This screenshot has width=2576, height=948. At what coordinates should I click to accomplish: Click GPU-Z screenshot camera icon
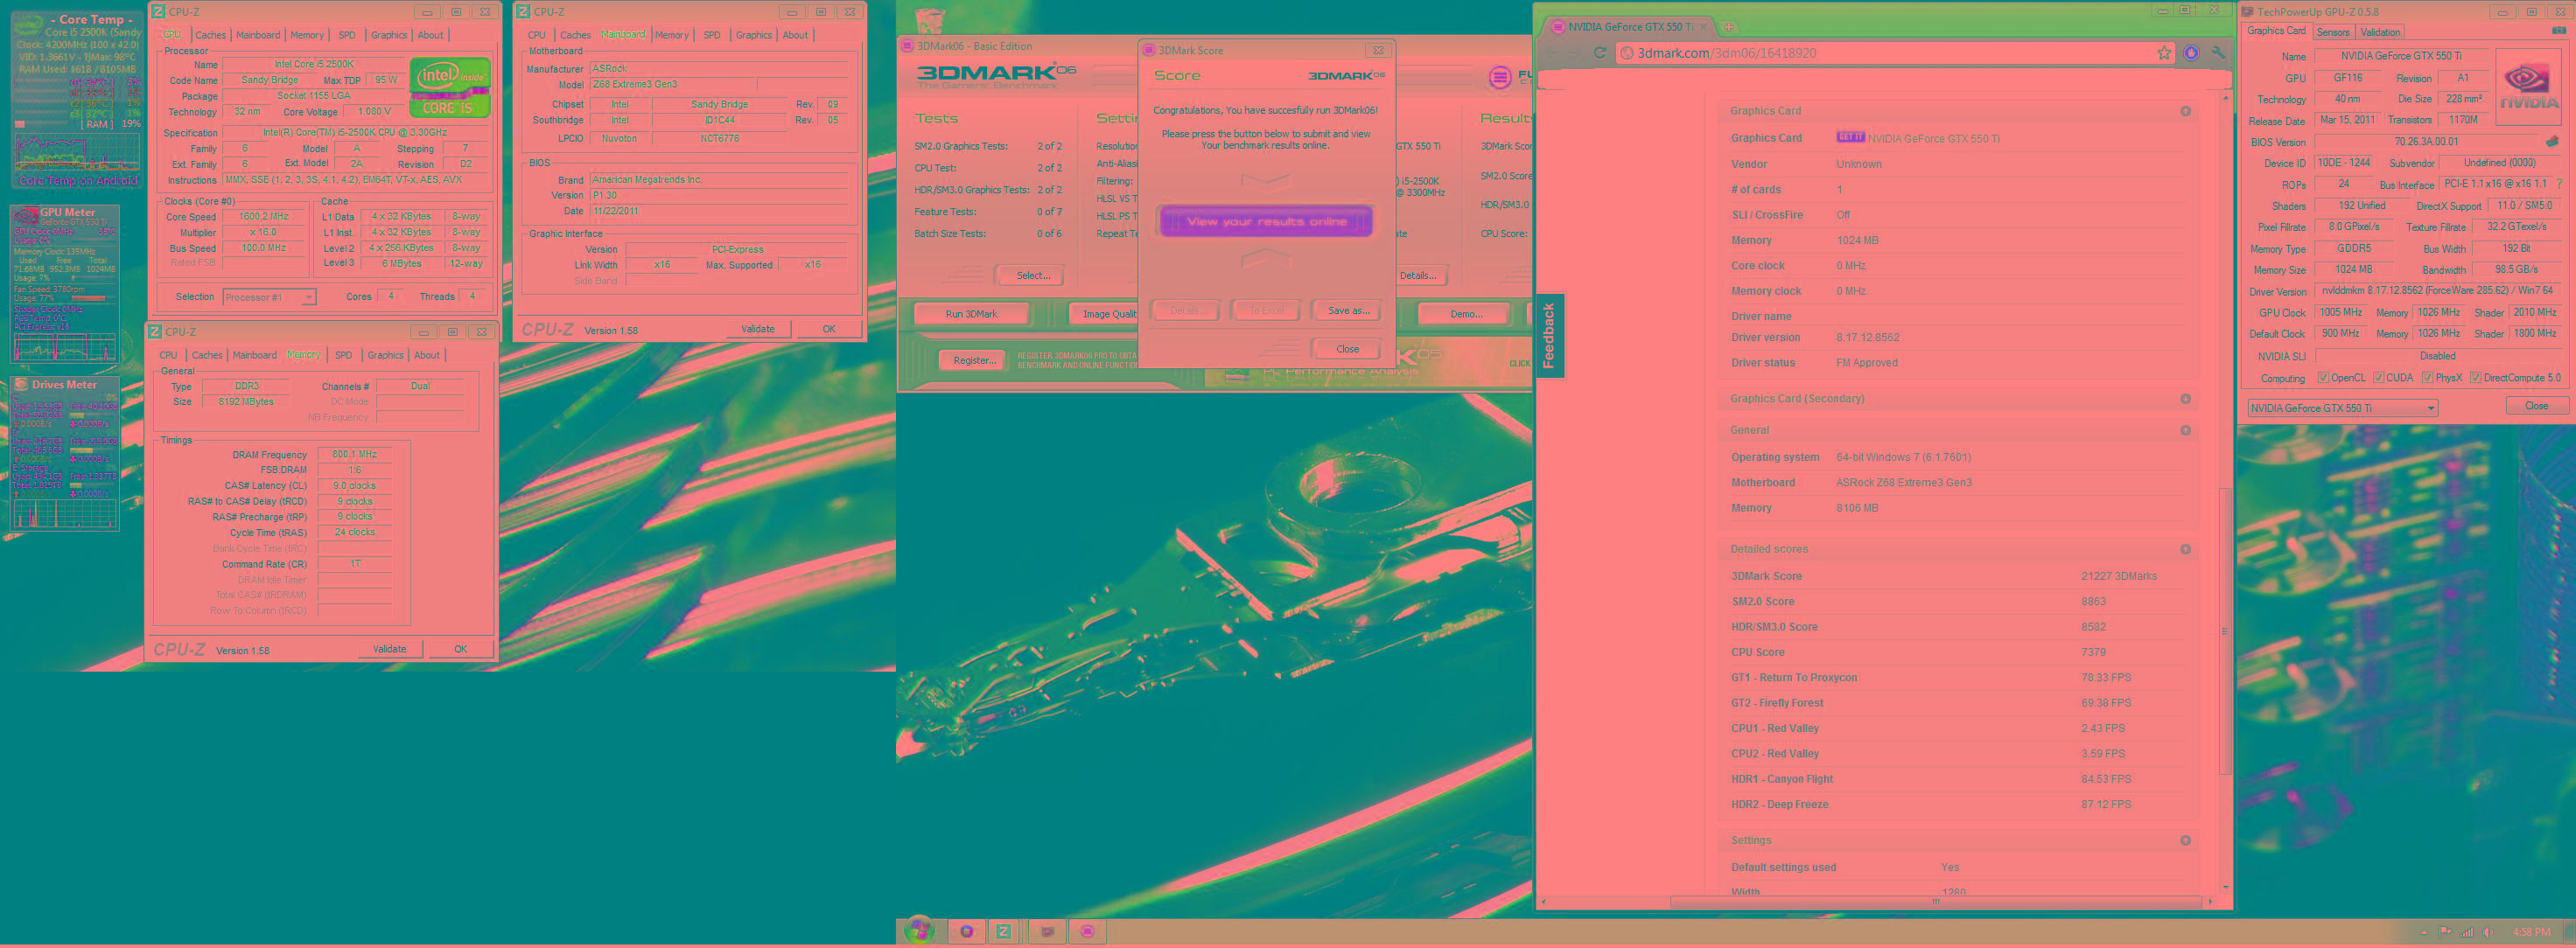tap(2558, 31)
